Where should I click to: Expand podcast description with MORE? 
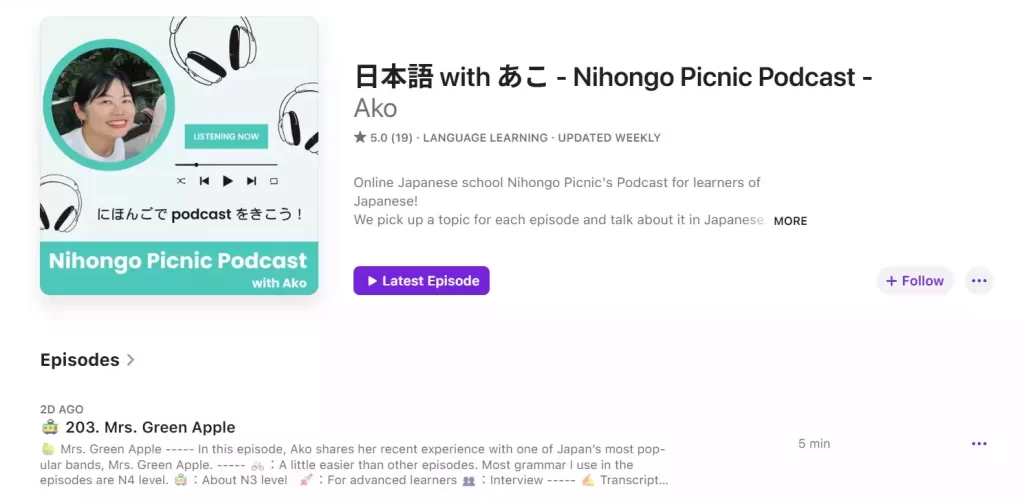(790, 221)
